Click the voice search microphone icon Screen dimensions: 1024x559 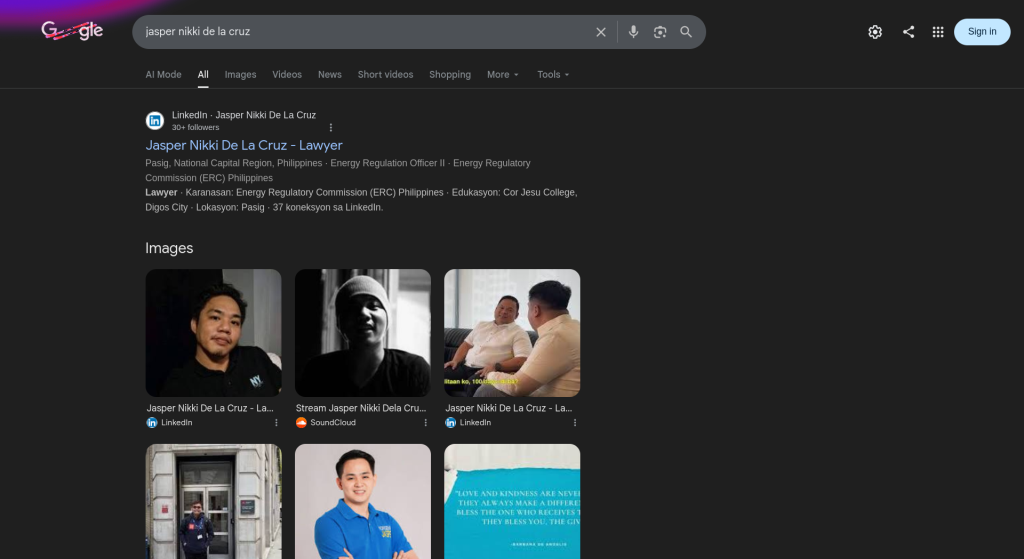point(633,32)
